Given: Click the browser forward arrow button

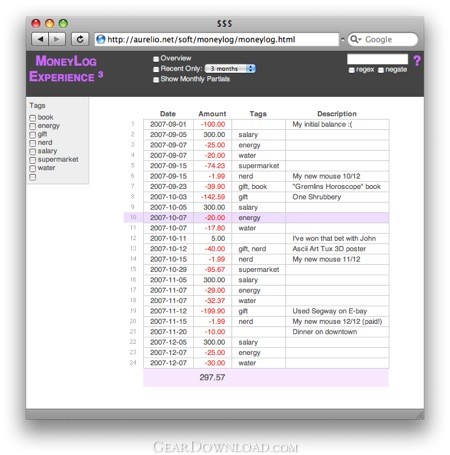Looking at the screenshot, I should point(57,39).
